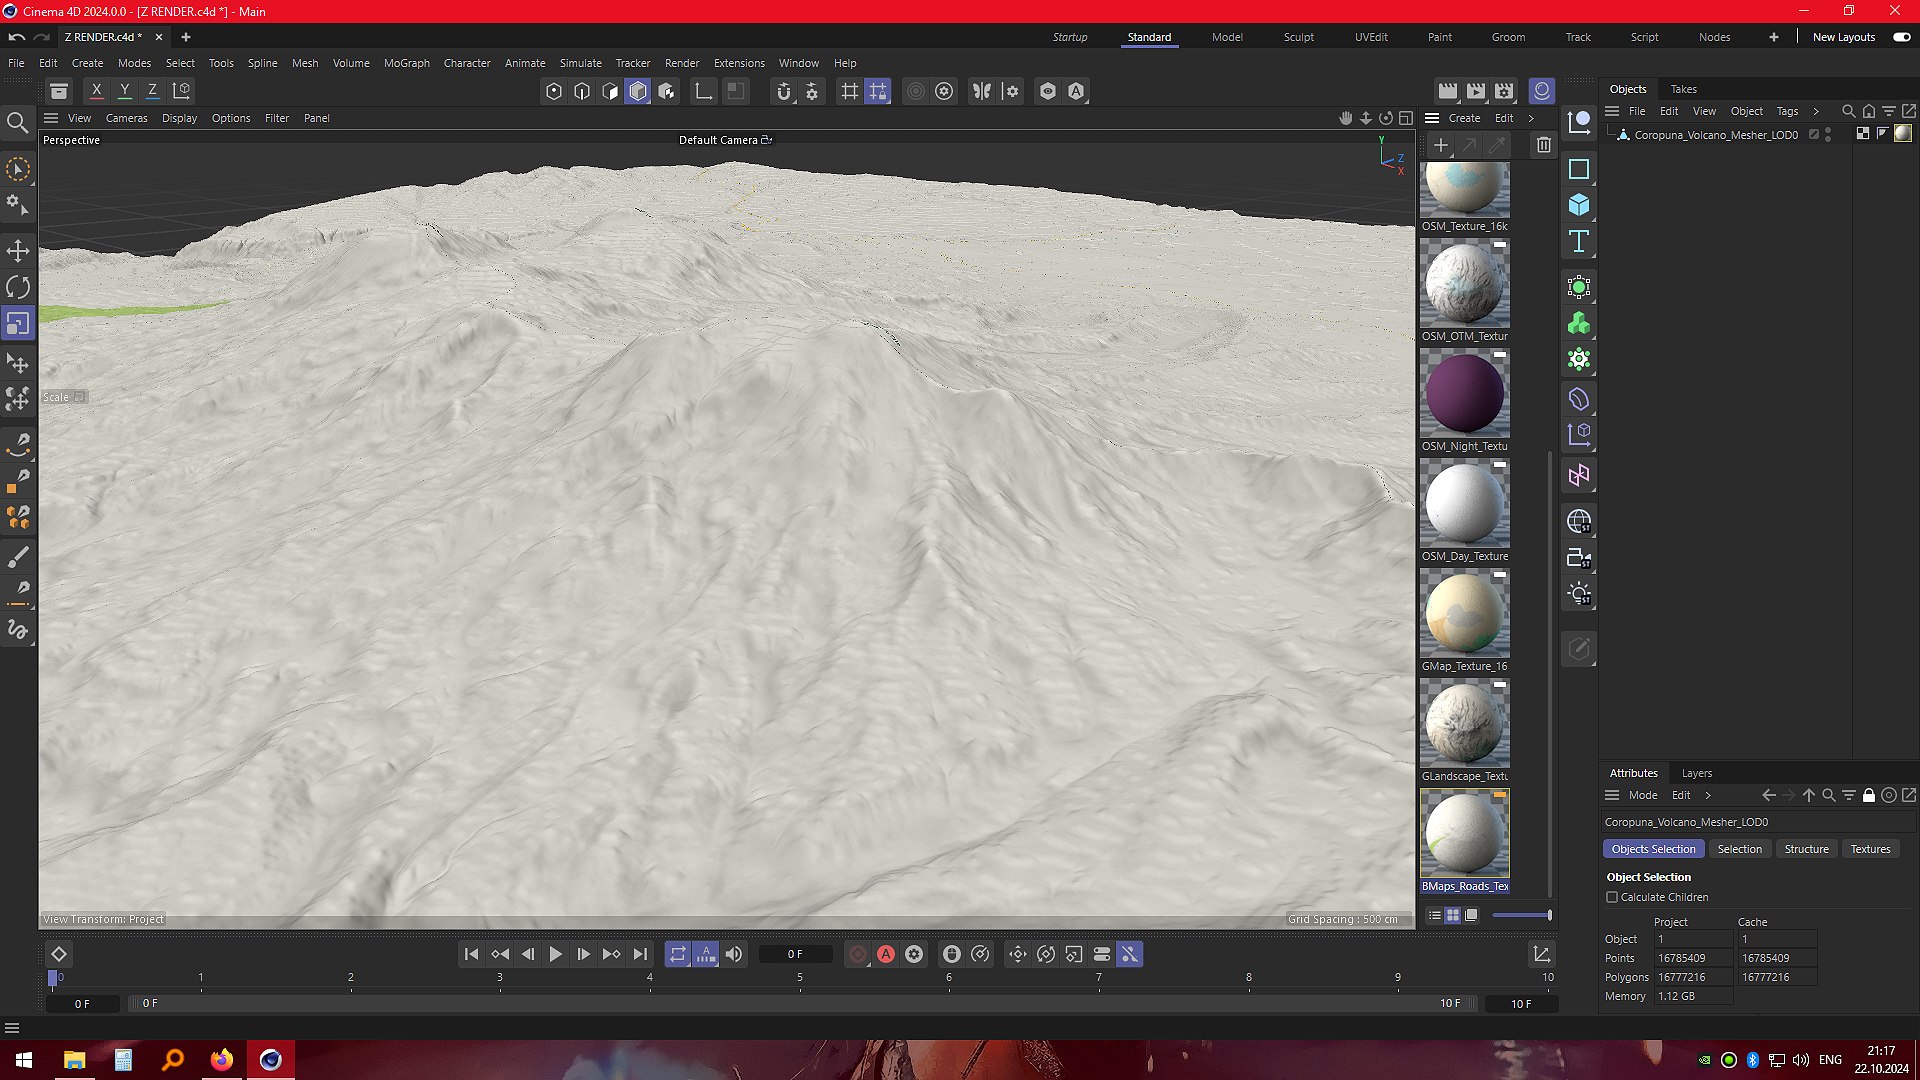Click the Volume builder icon
The width and height of the screenshot is (1920, 1080).
point(1579,323)
